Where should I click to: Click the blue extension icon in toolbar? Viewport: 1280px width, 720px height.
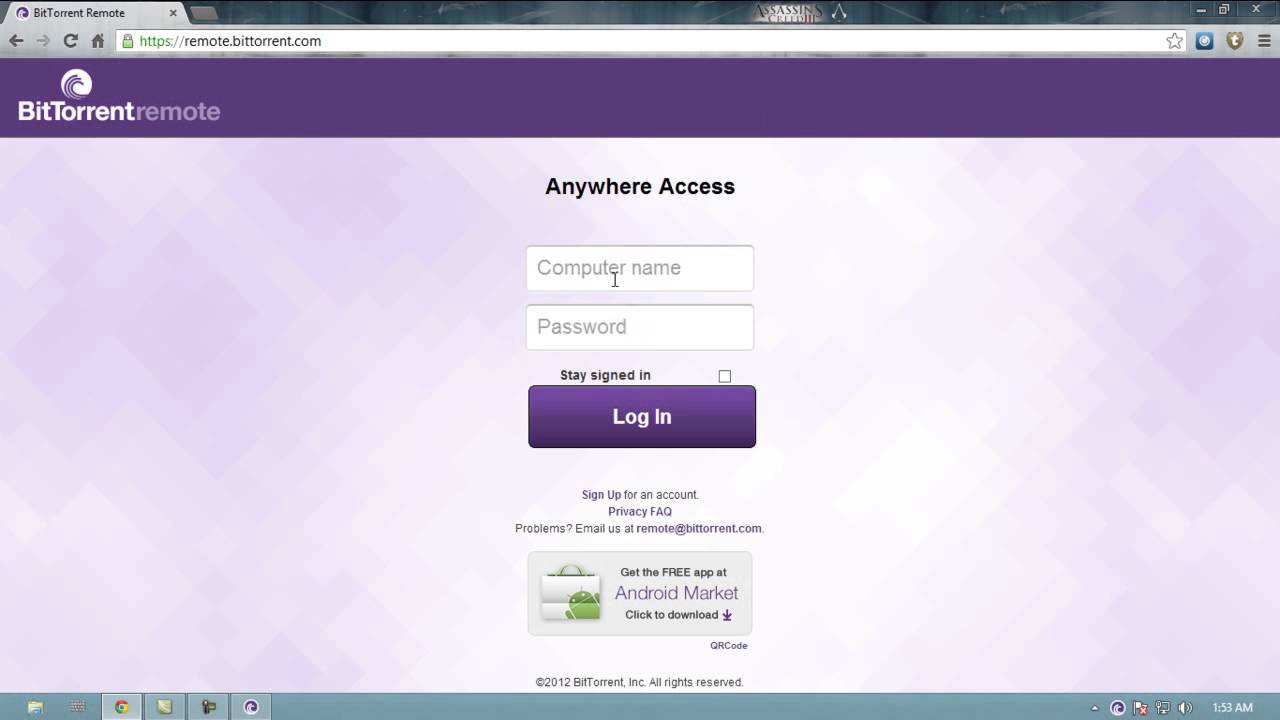tap(1205, 41)
